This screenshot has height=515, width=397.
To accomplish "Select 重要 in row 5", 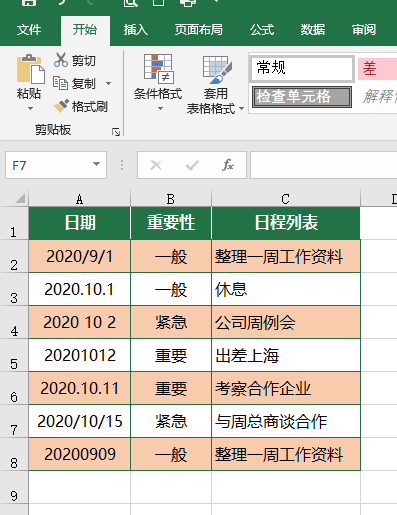I will click(x=171, y=355).
